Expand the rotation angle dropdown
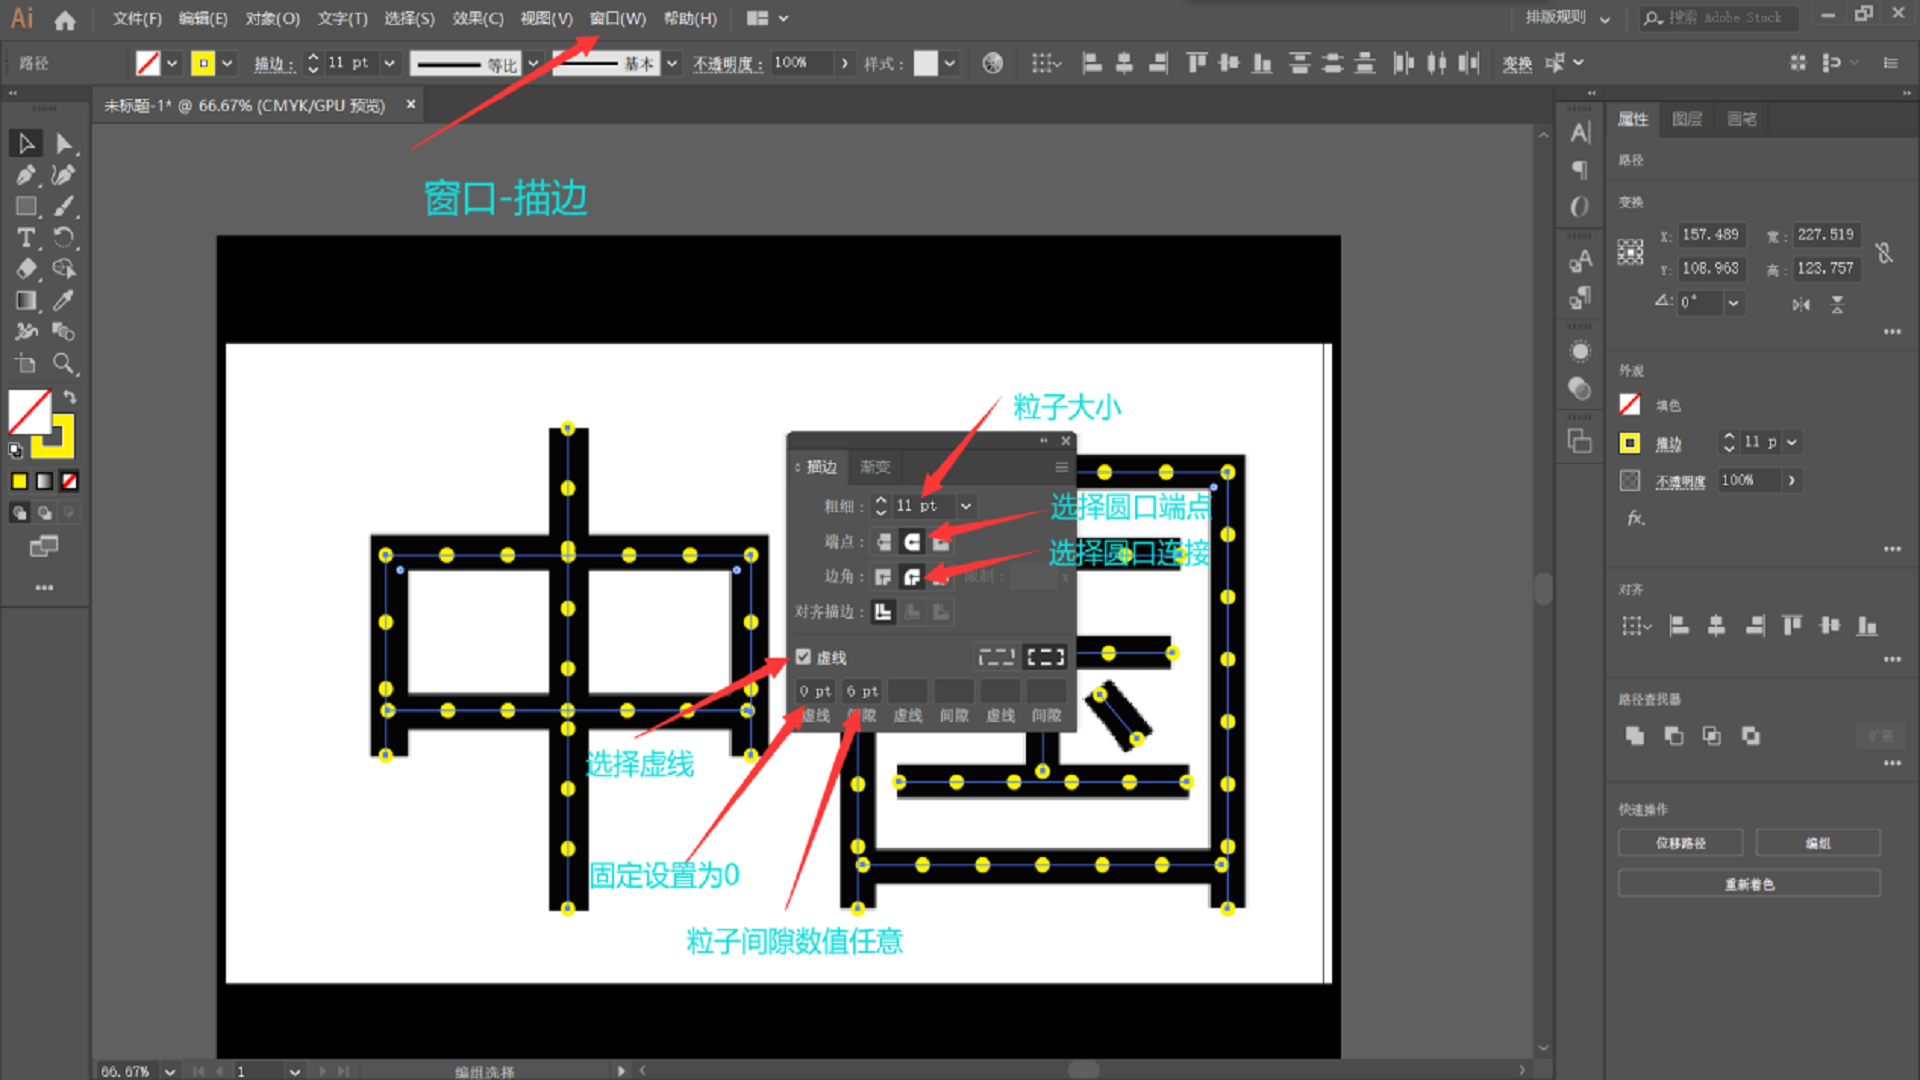 click(1733, 302)
